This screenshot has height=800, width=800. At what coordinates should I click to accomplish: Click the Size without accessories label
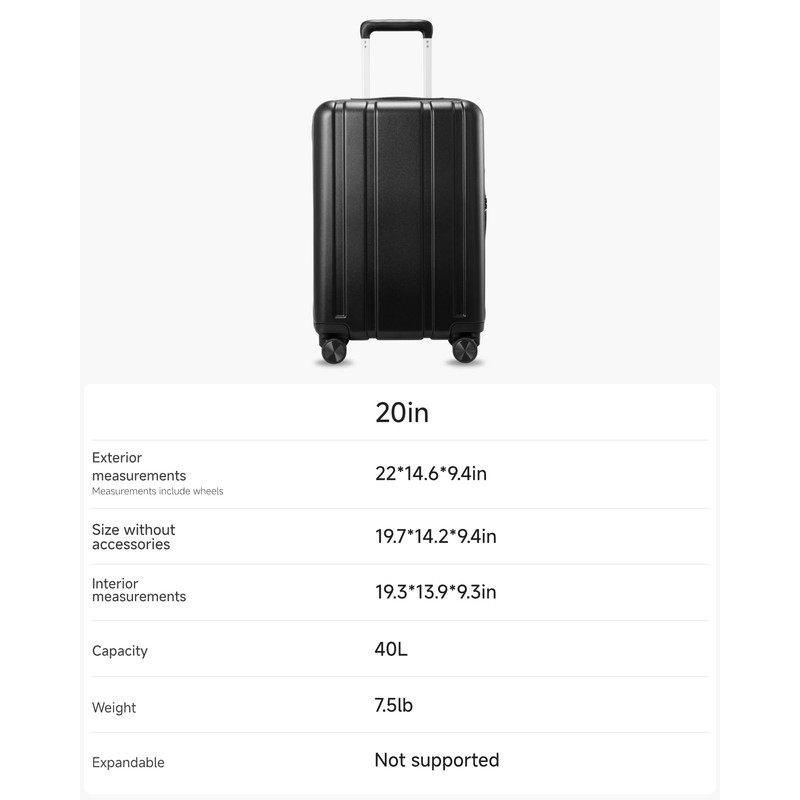click(x=133, y=537)
